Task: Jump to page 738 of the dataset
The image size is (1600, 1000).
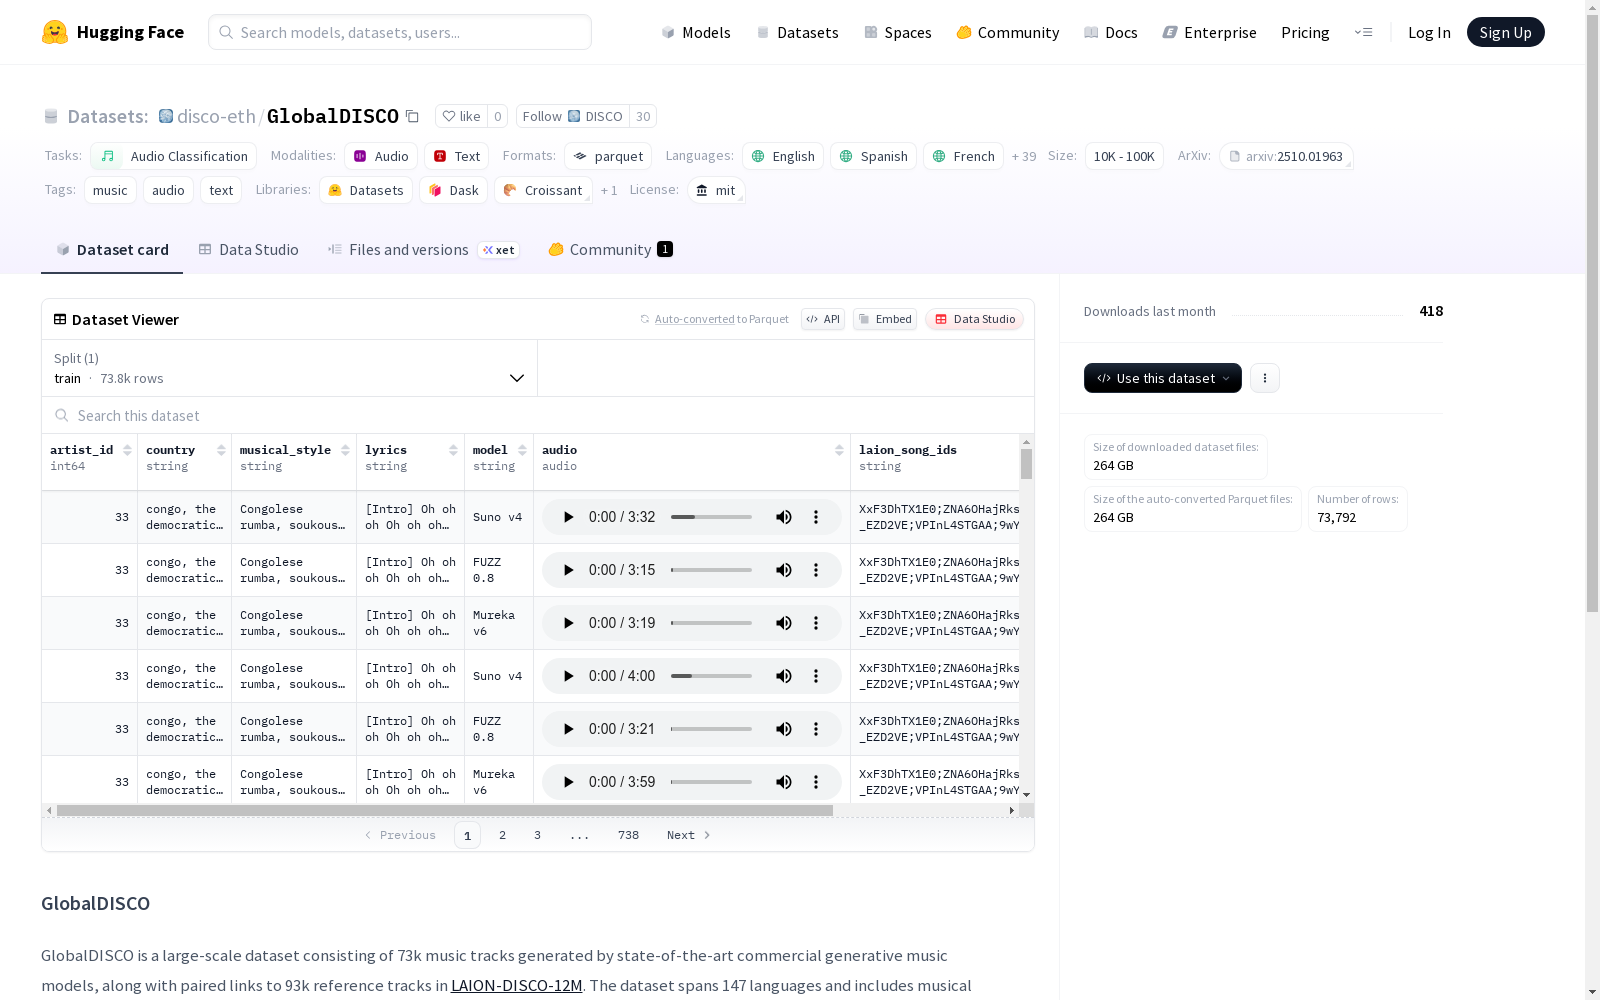Action: [x=628, y=835]
